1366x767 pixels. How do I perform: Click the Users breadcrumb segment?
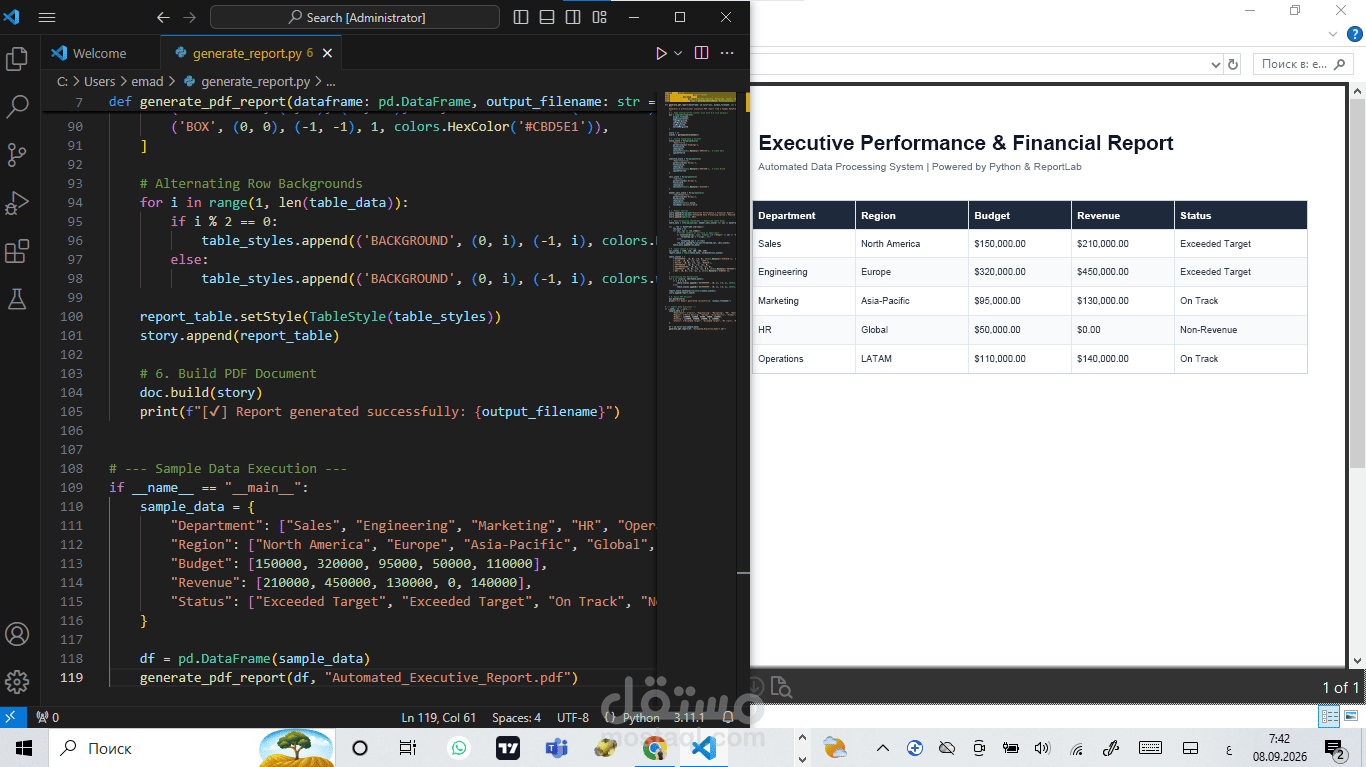coord(100,82)
